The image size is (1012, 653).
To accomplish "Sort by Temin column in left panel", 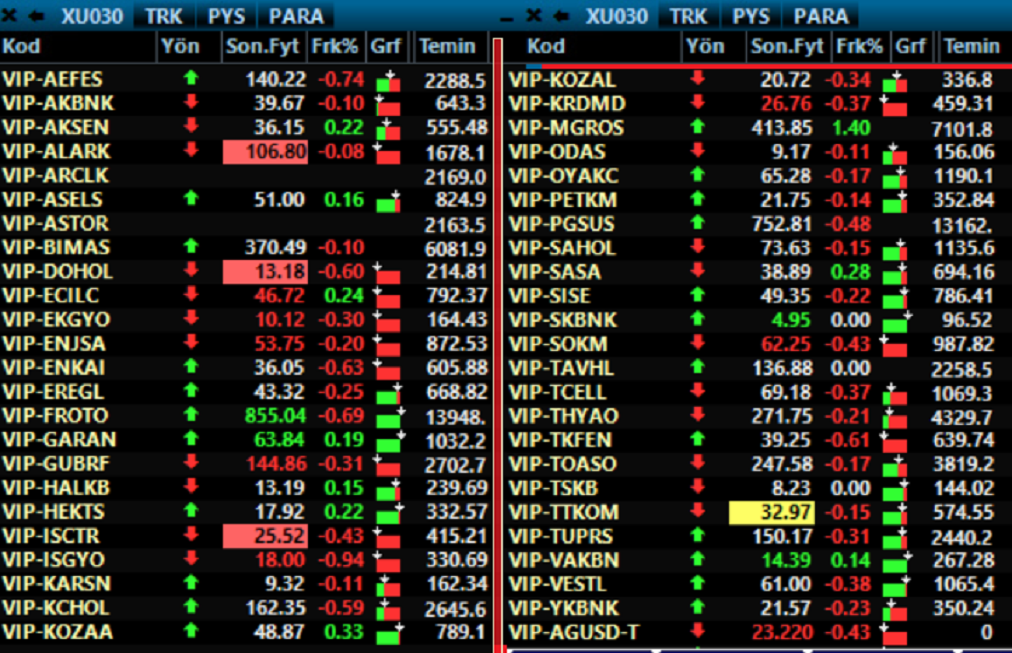I will 448,46.
